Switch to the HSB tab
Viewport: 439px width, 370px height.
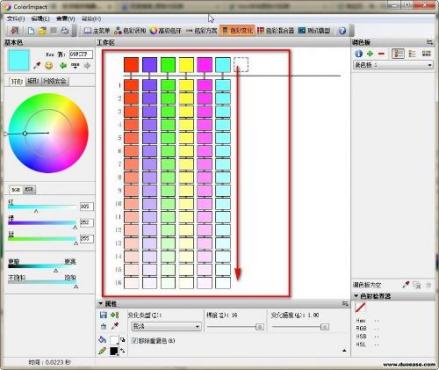click(29, 189)
